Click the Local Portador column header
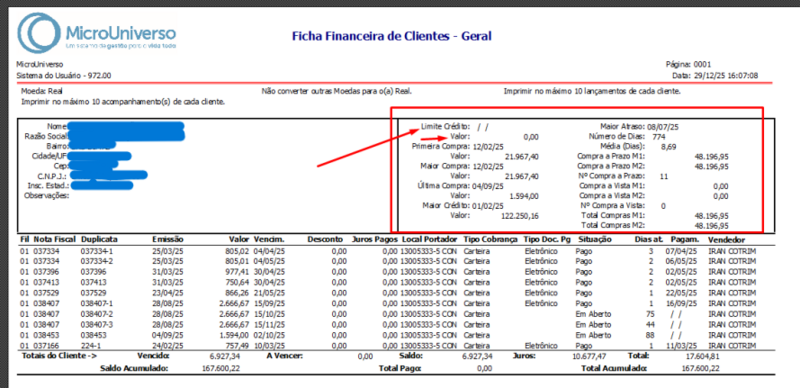This screenshot has width=800, height=388. pos(429,239)
